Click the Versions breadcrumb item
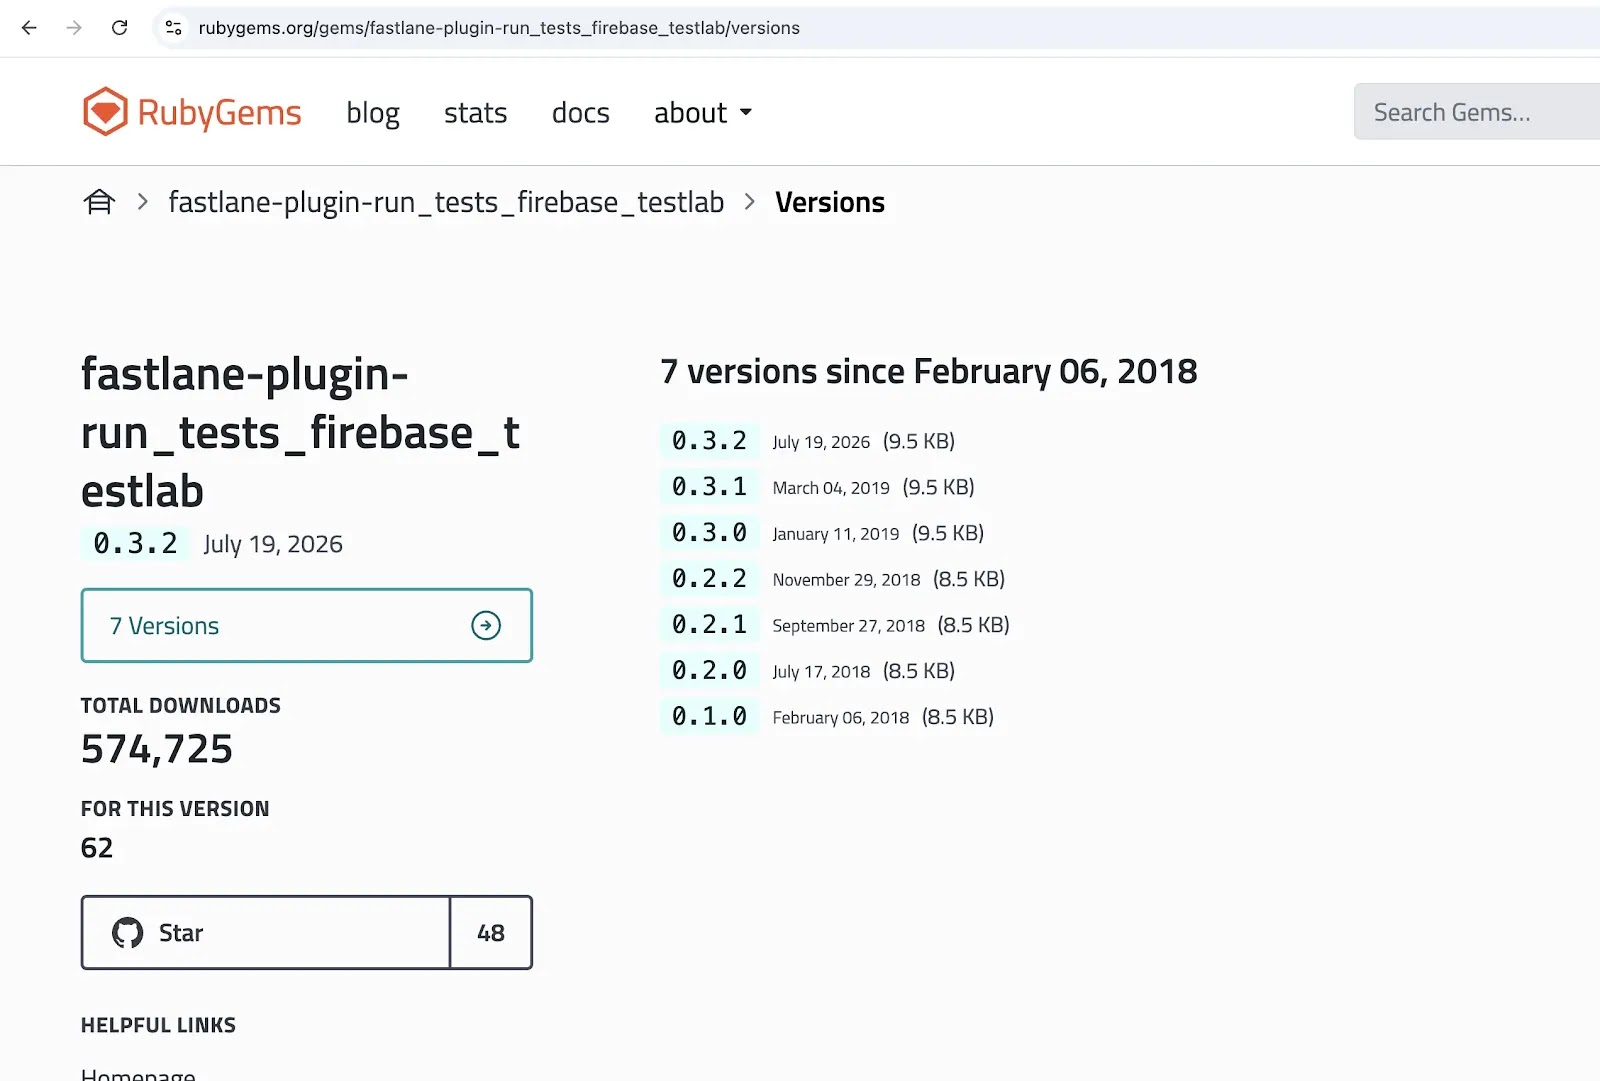The width and height of the screenshot is (1600, 1081). [830, 202]
